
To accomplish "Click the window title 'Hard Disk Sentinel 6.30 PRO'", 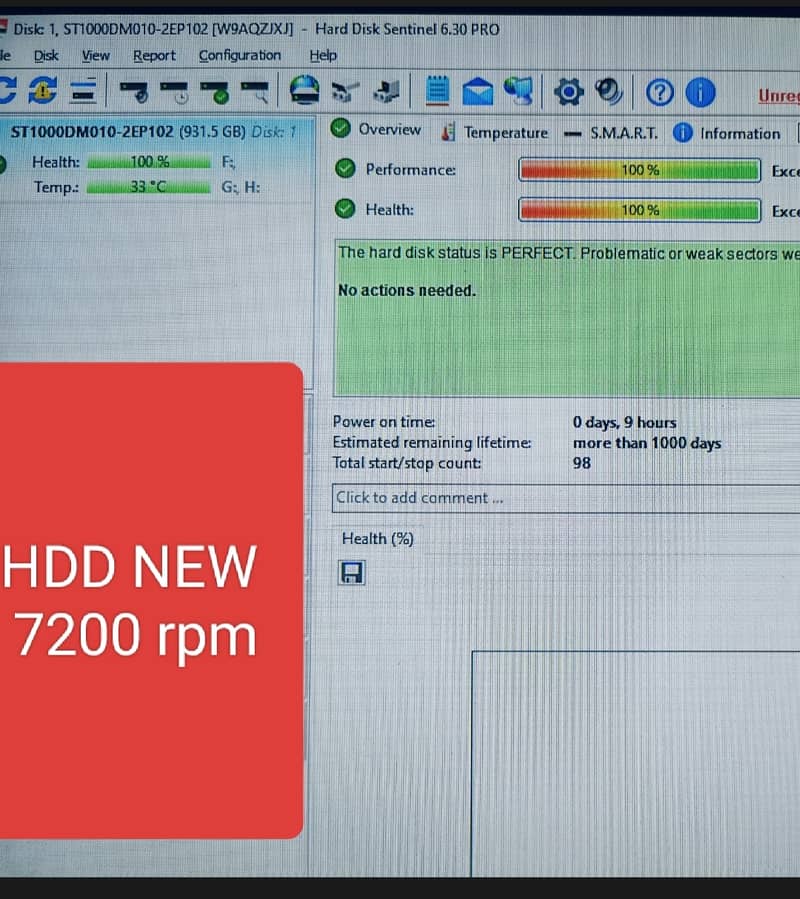I will point(407,29).
